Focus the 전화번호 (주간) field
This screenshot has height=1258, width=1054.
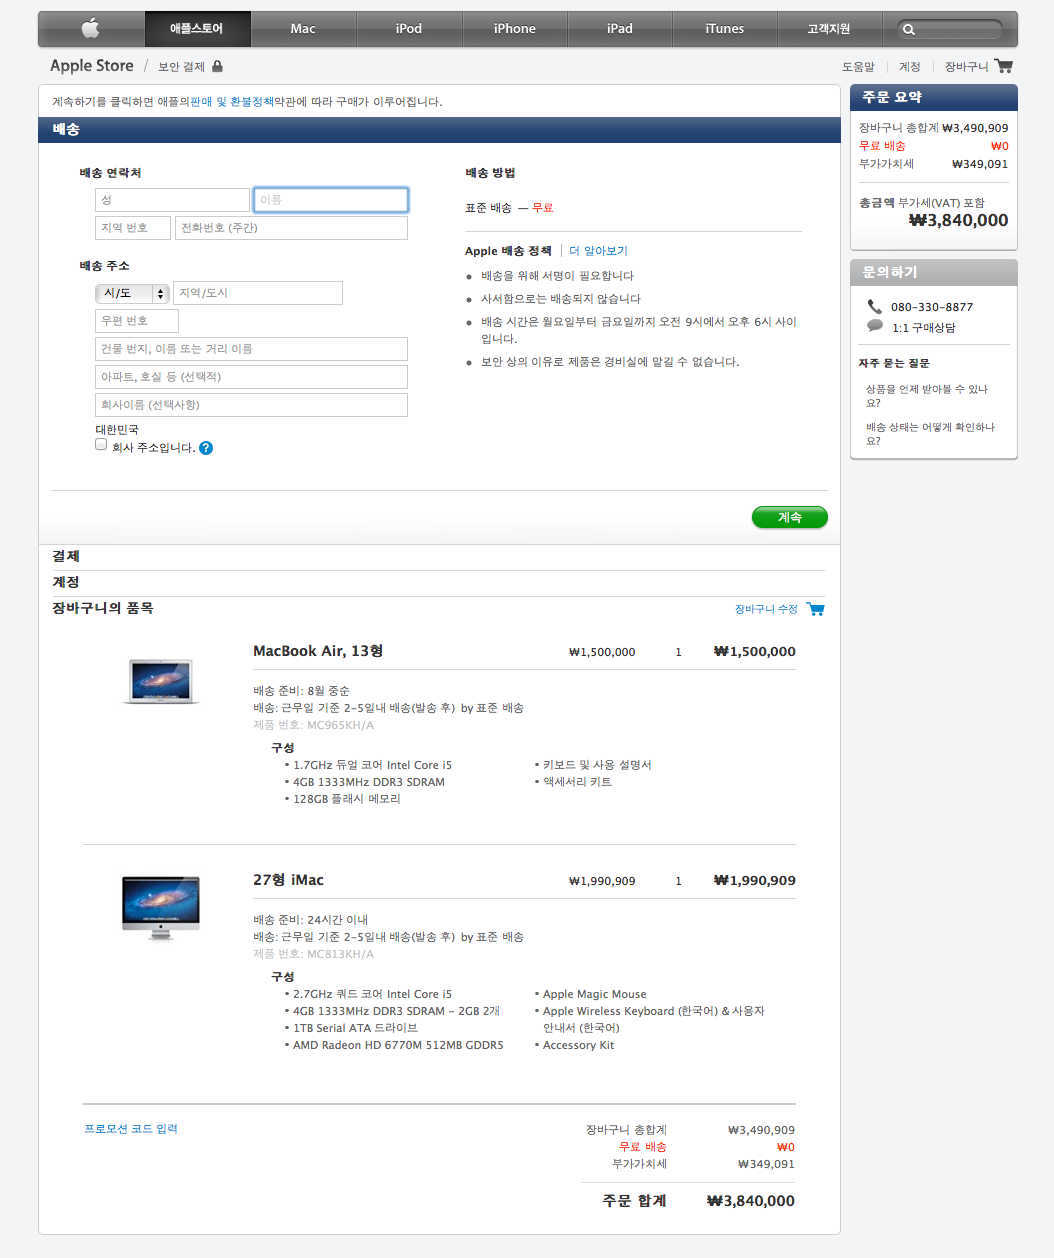tap(292, 228)
